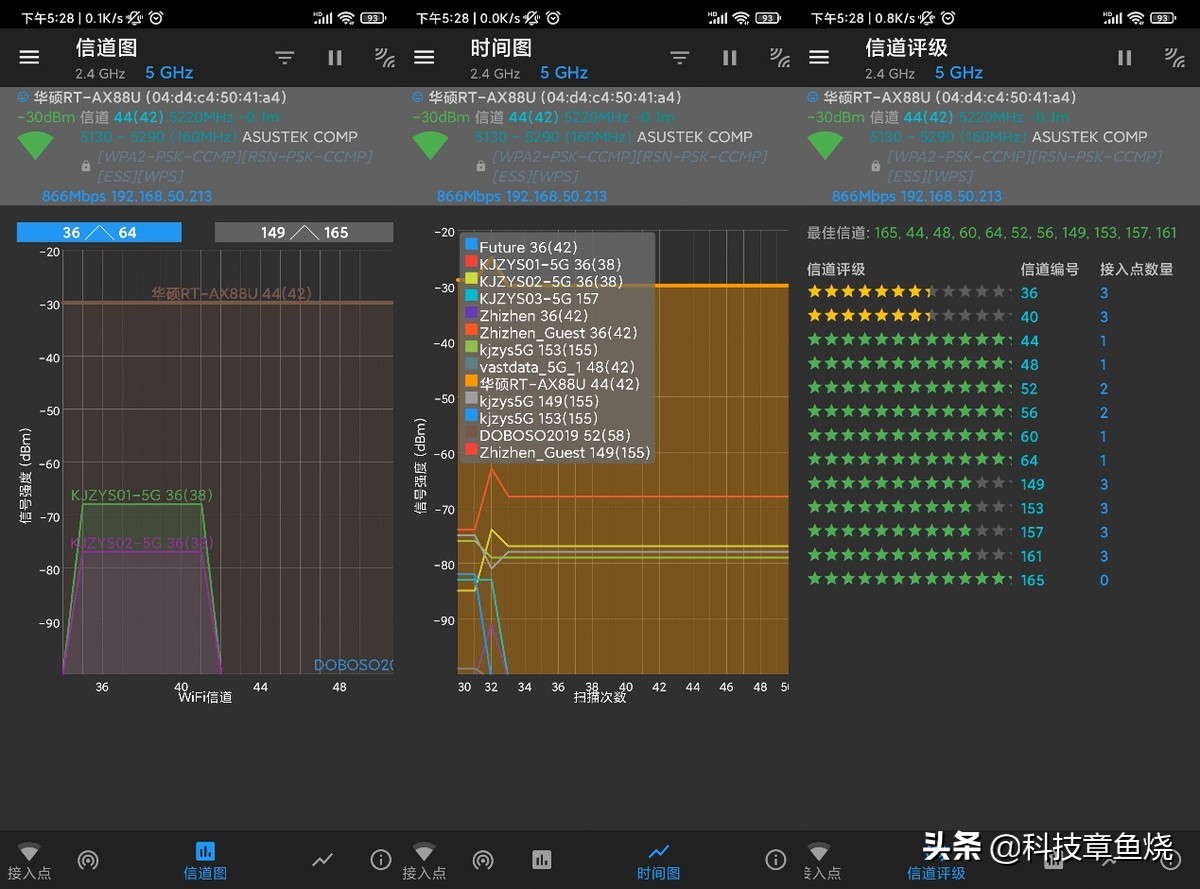Open the rightmost panel's hamburger menu
This screenshot has width=1200, height=889.
(x=819, y=57)
